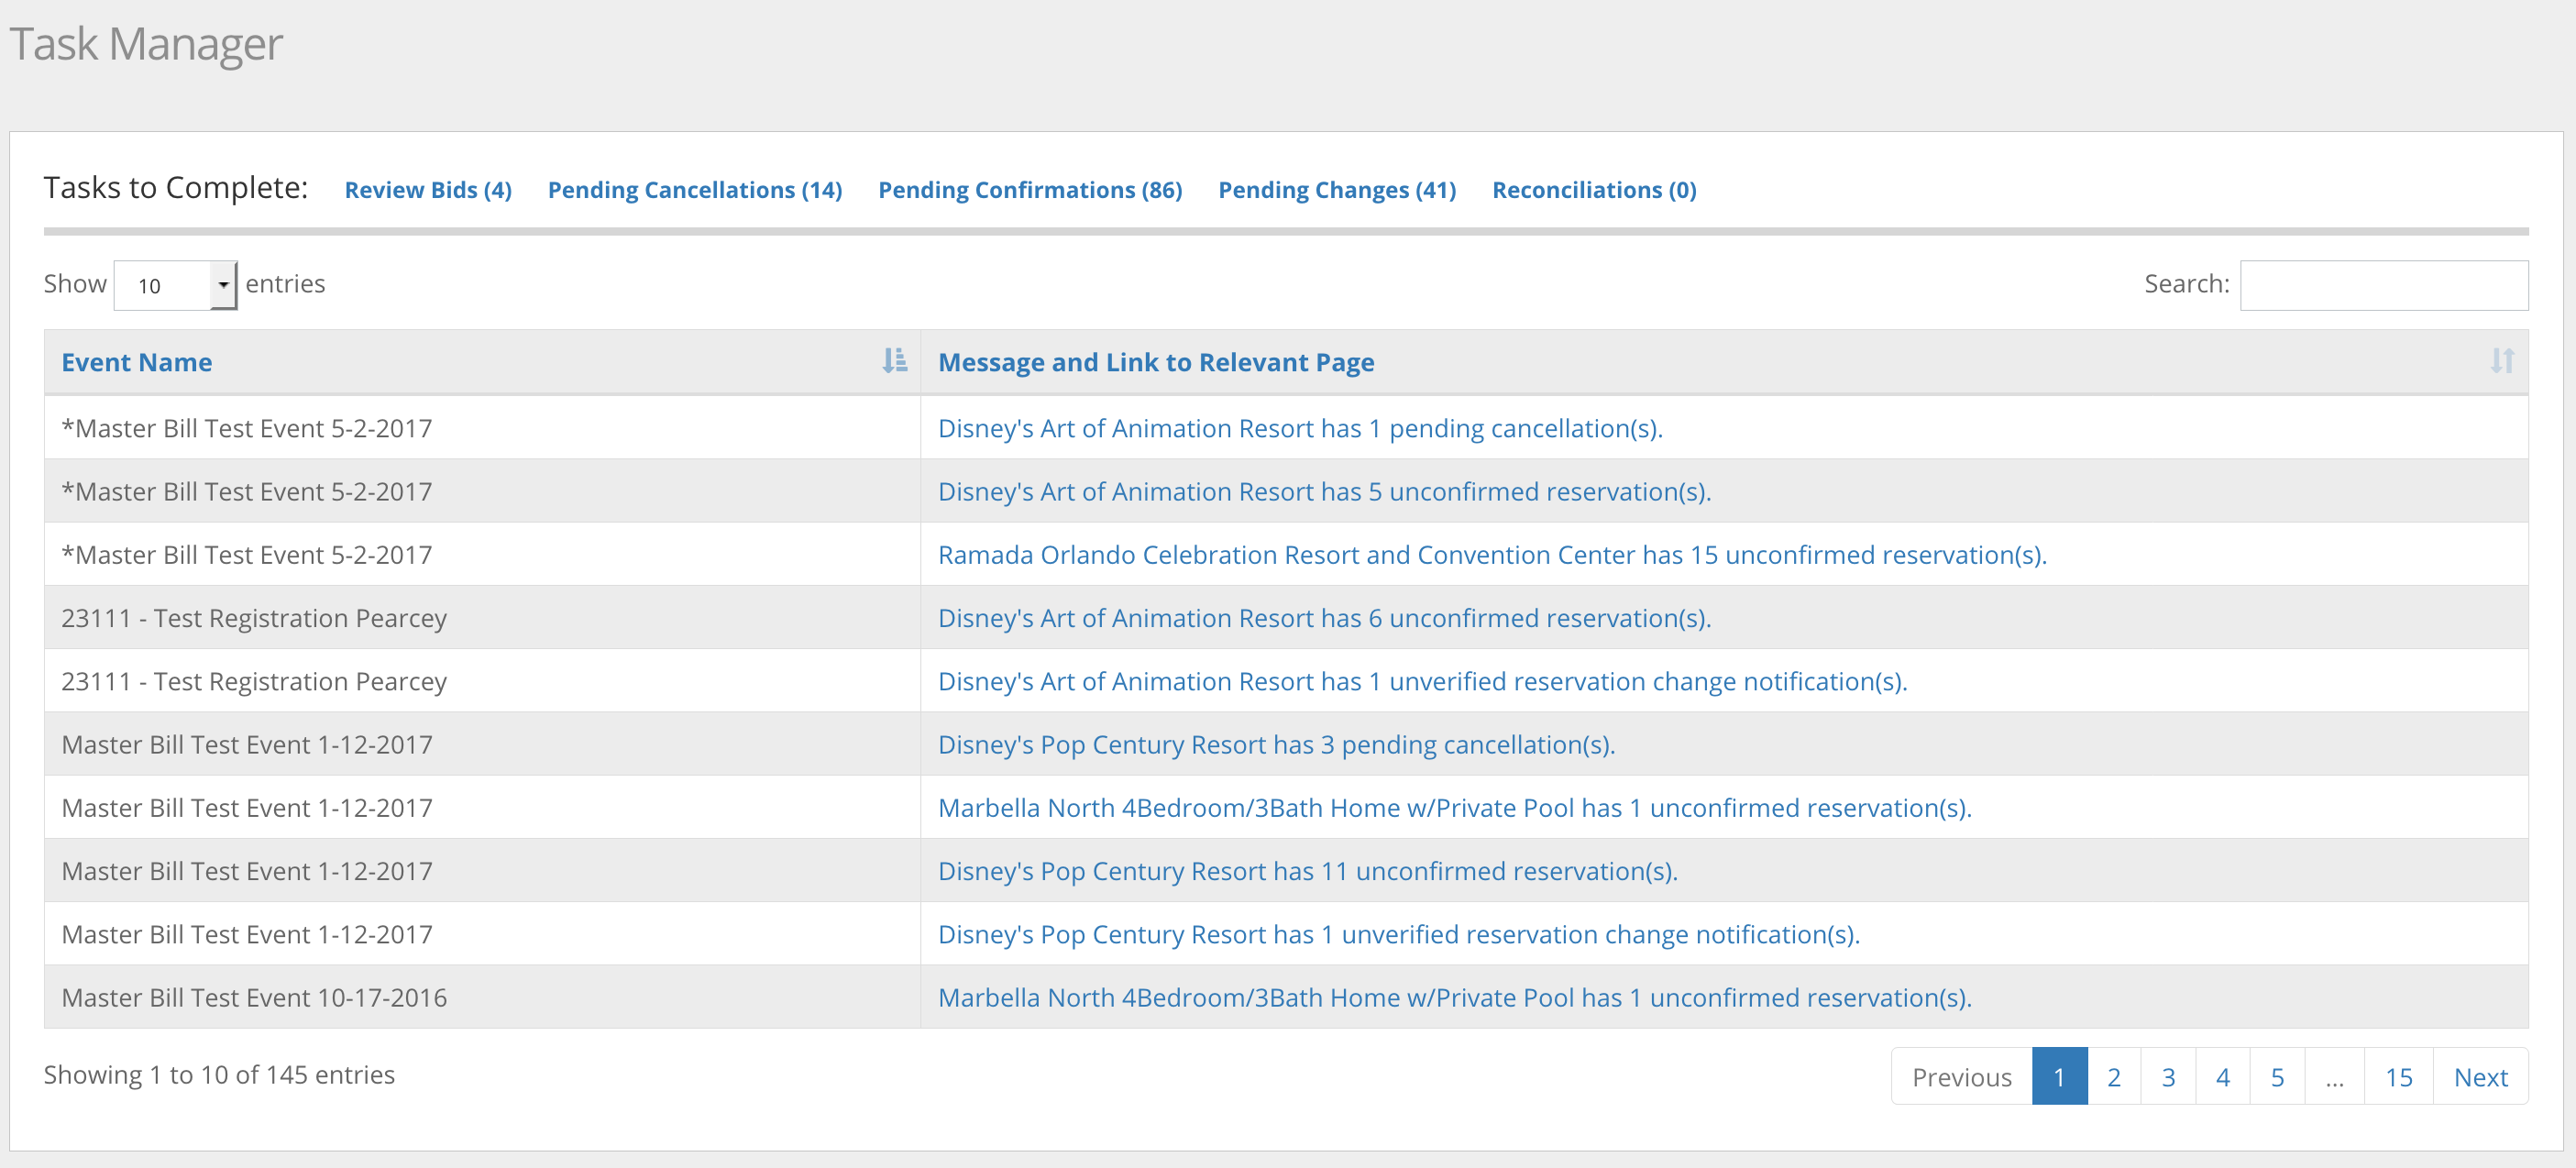Click the Message column sort arrows icon

pyautogui.click(x=2501, y=361)
